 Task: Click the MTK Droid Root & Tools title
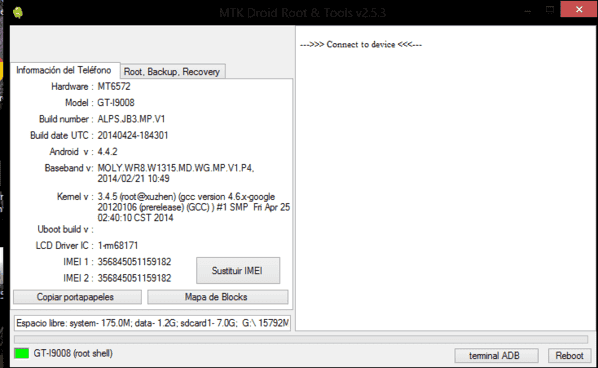click(x=302, y=13)
